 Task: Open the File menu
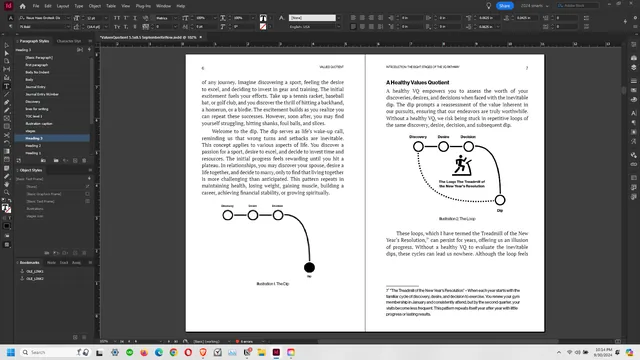point(36,6)
